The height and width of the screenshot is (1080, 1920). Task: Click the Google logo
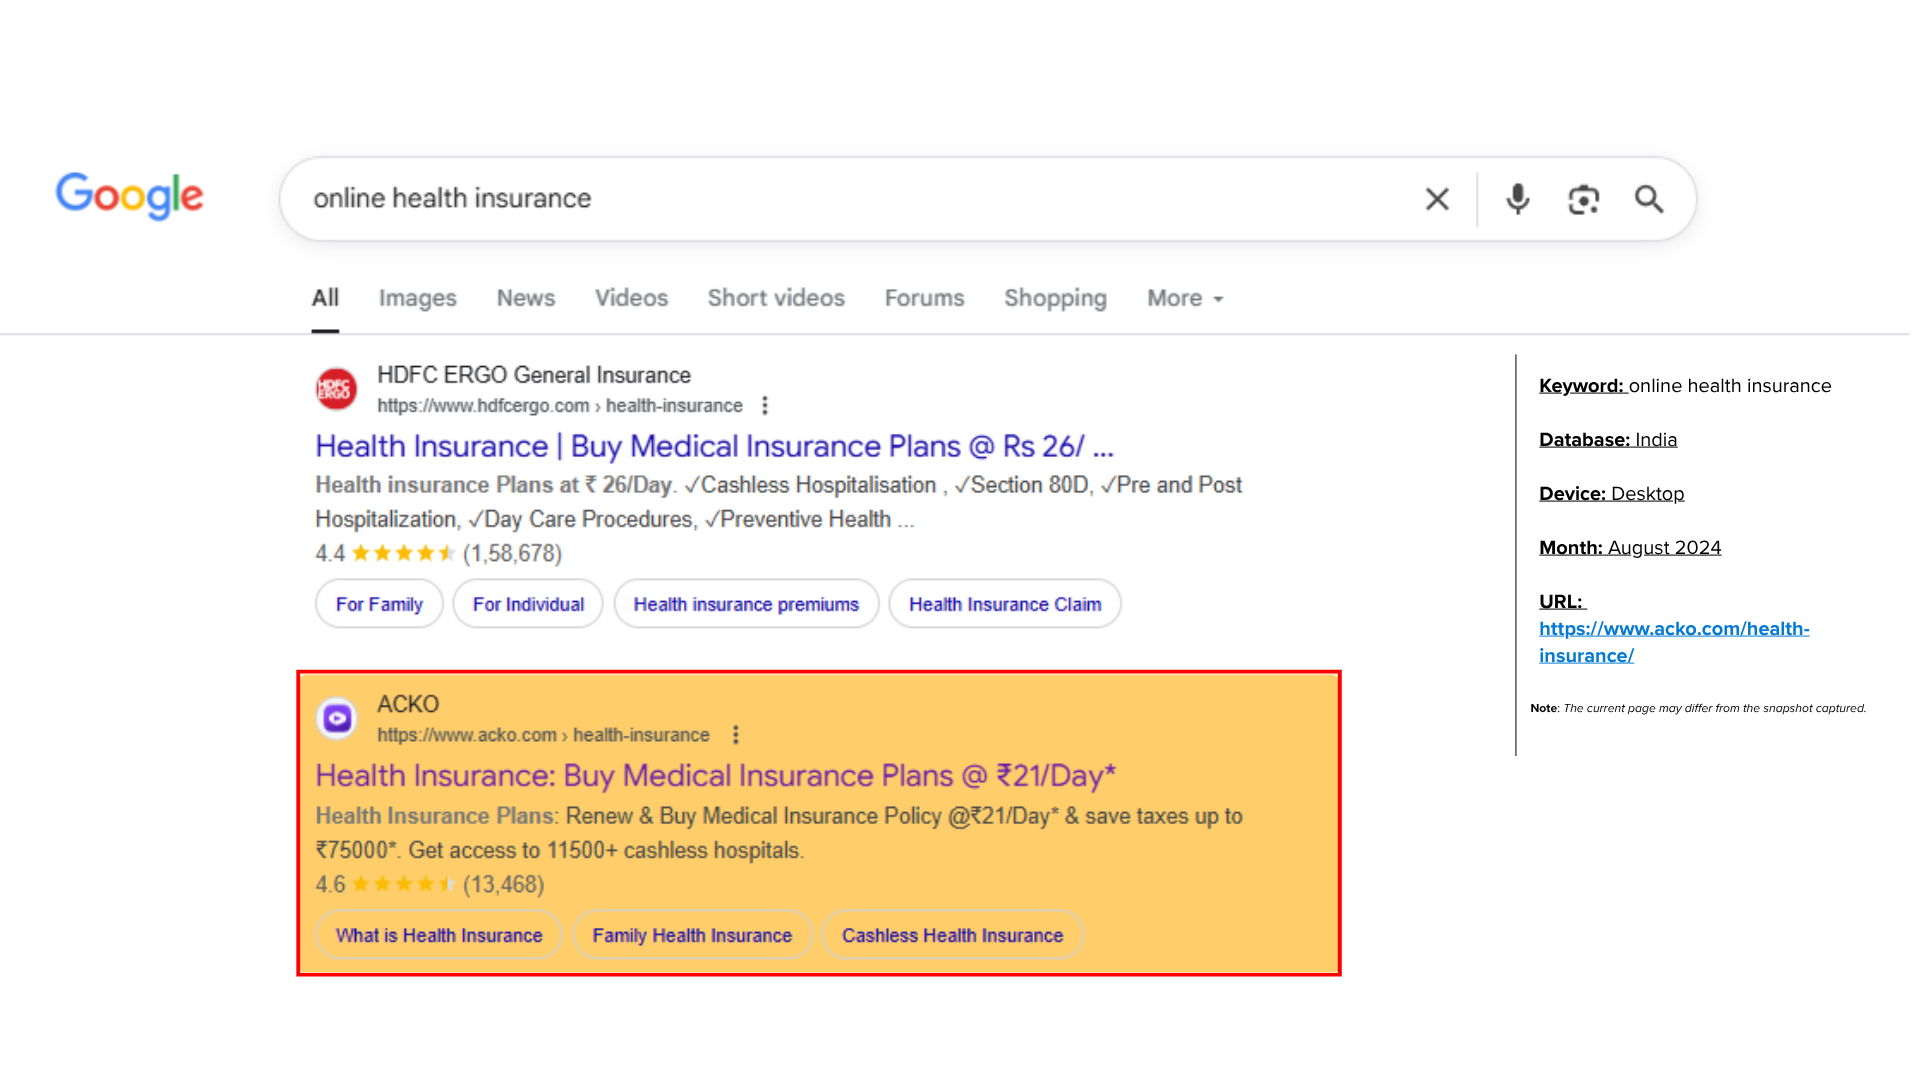tap(129, 197)
